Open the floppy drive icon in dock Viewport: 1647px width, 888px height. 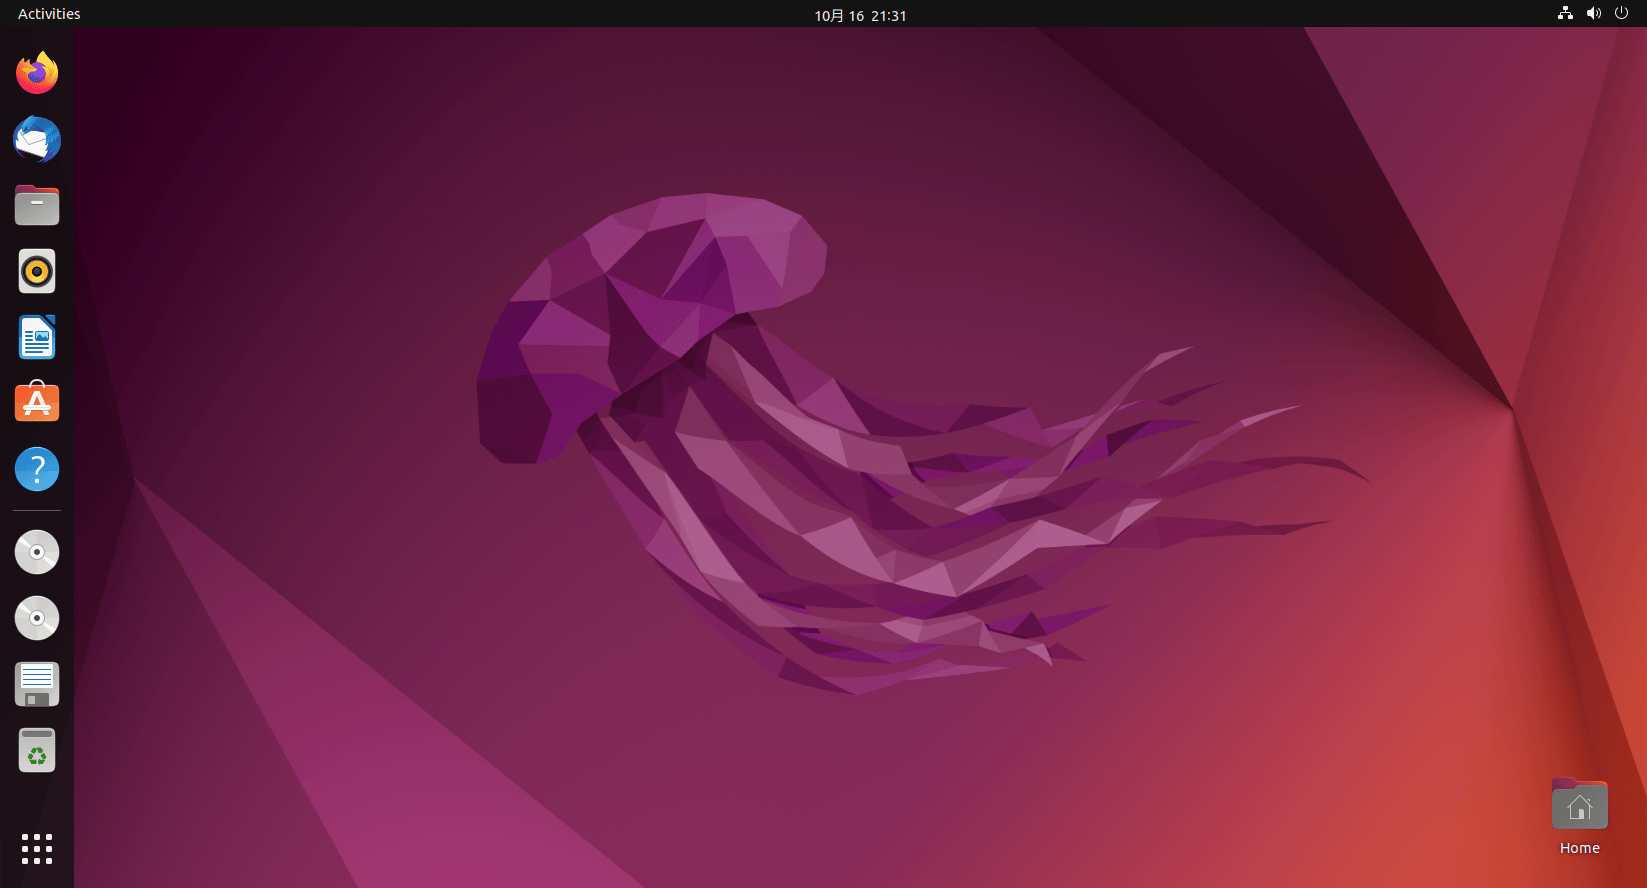tap(37, 685)
